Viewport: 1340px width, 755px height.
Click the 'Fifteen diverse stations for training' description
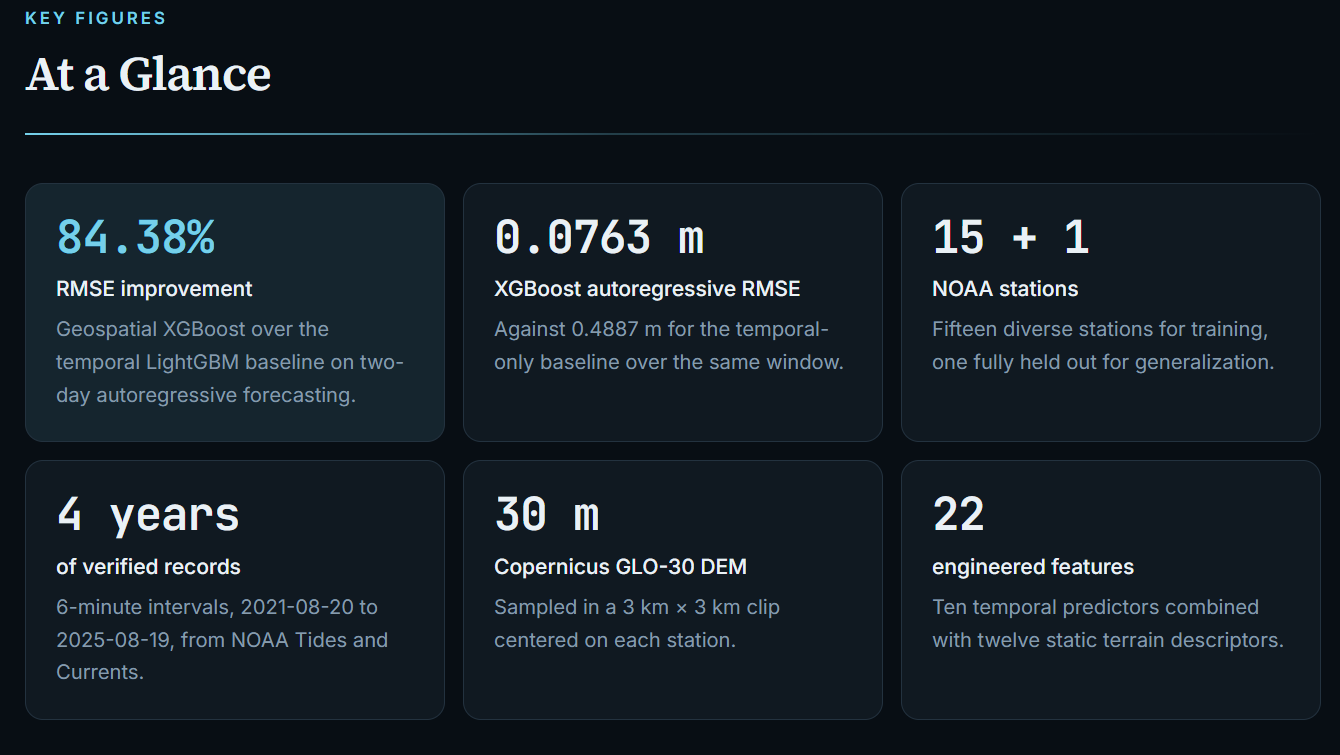tap(1103, 346)
